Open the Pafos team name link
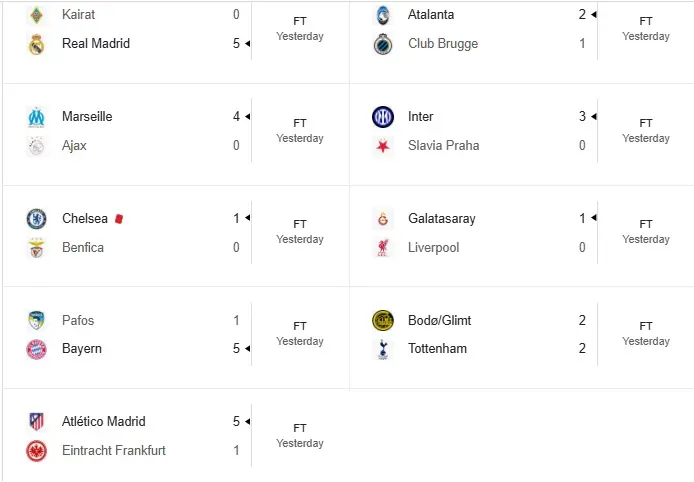This screenshot has width=694, height=482. [77, 320]
